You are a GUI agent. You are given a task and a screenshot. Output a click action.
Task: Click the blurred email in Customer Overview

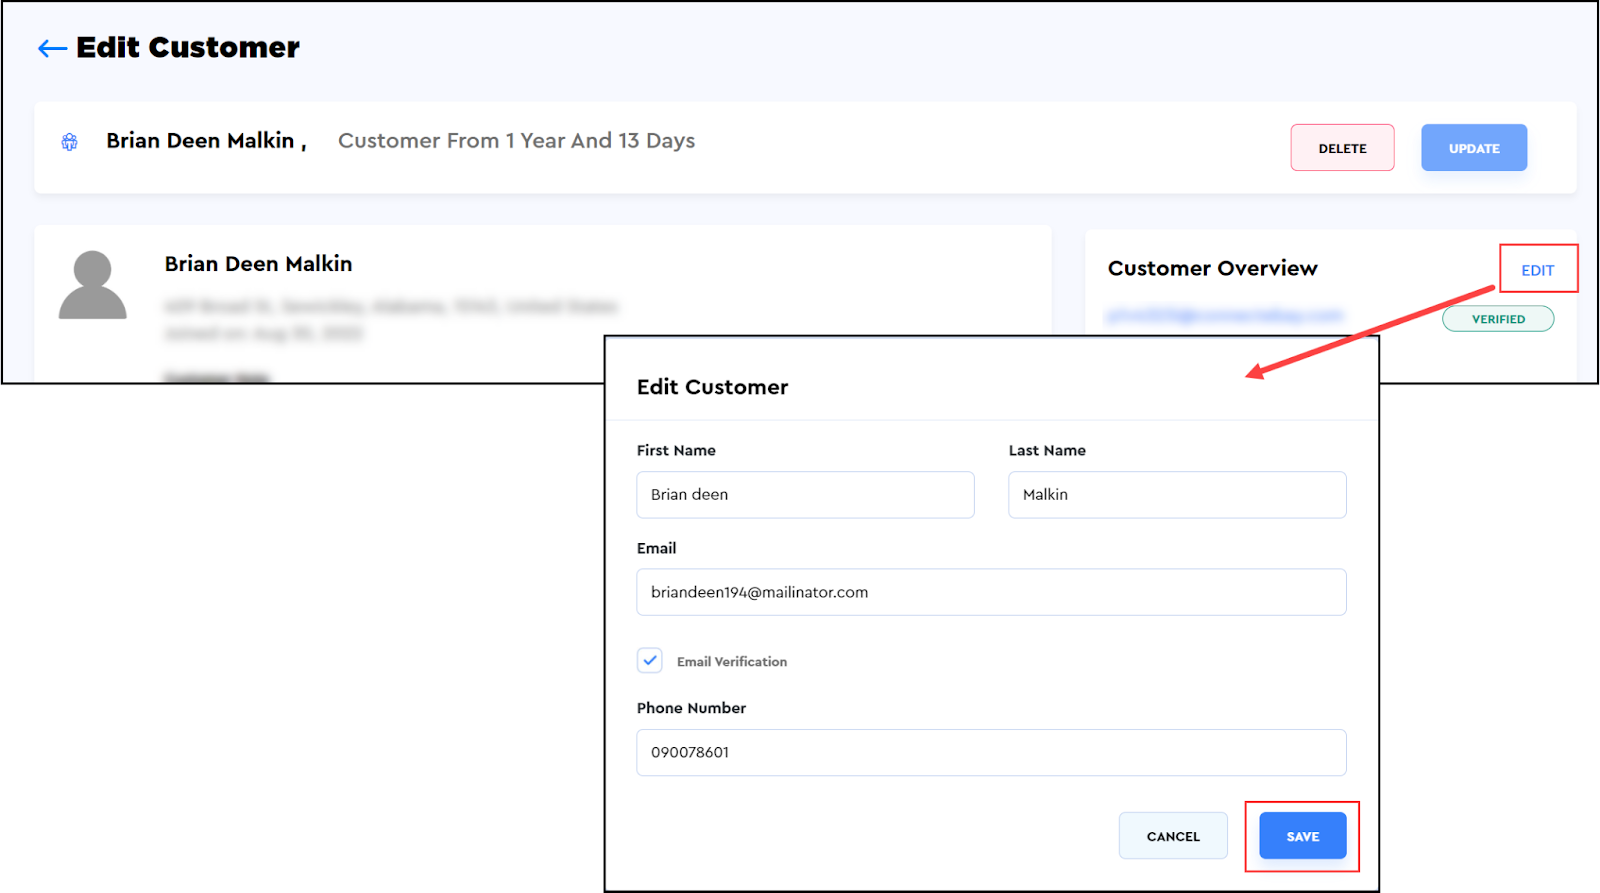point(1223,316)
